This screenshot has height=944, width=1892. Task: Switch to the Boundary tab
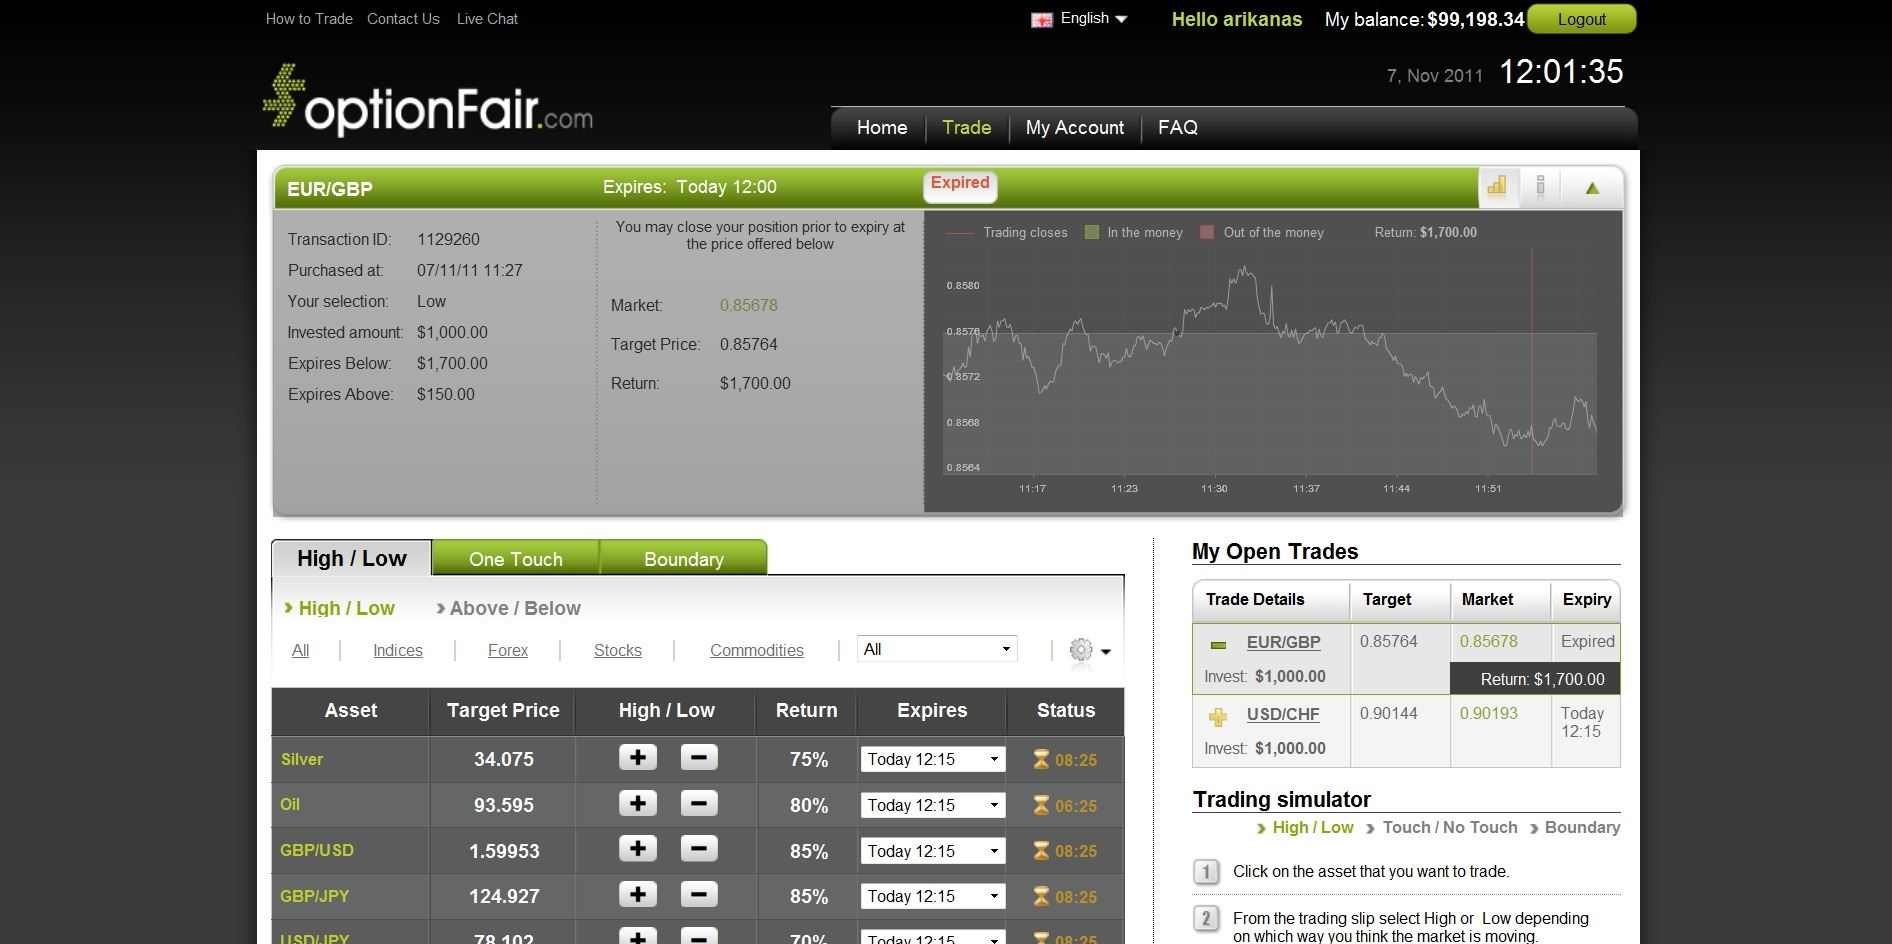683,559
